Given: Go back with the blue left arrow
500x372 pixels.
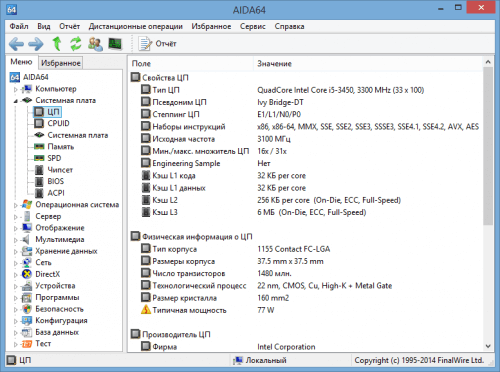Looking at the screenshot, I should coord(16,44).
